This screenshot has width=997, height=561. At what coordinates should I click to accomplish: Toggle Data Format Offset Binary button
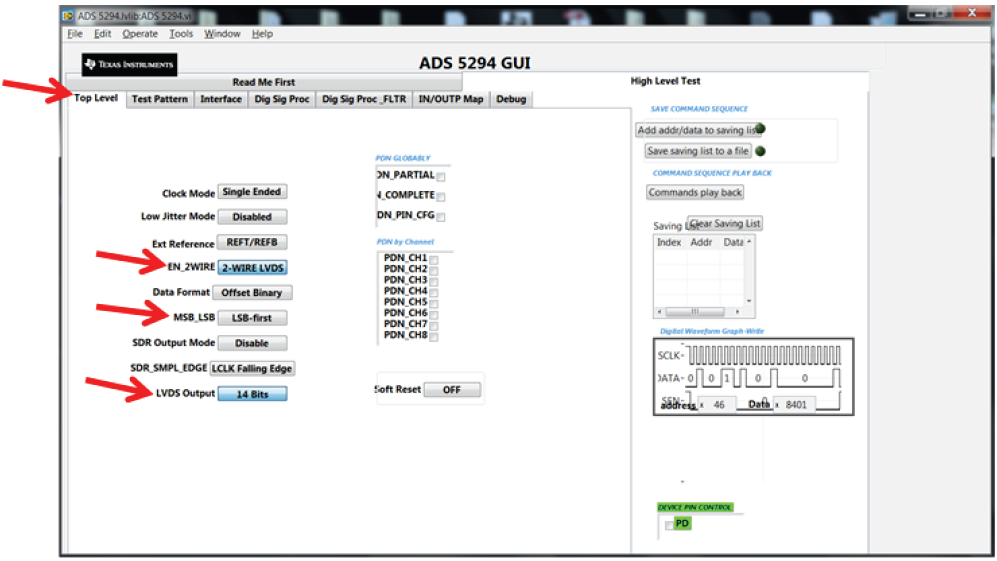[x=252, y=293]
